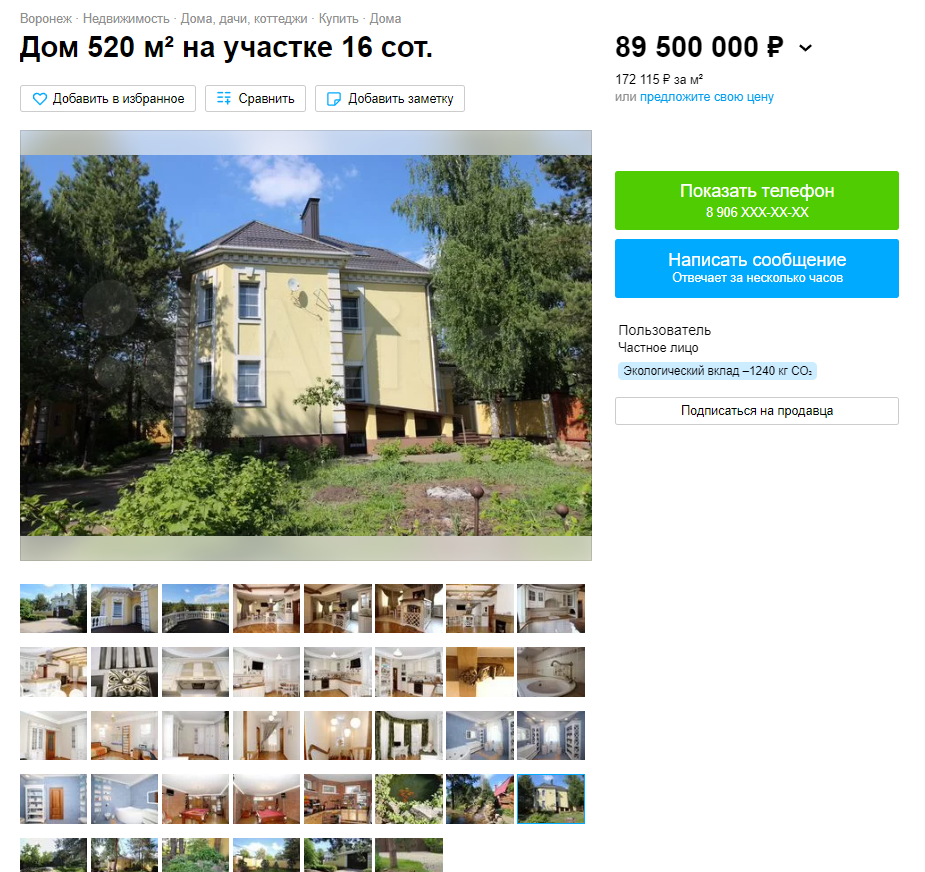Image resolution: width=925 pixels, height=872 pixels.
Task: Select the first thumbnail in gallery
Action: [x=53, y=608]
